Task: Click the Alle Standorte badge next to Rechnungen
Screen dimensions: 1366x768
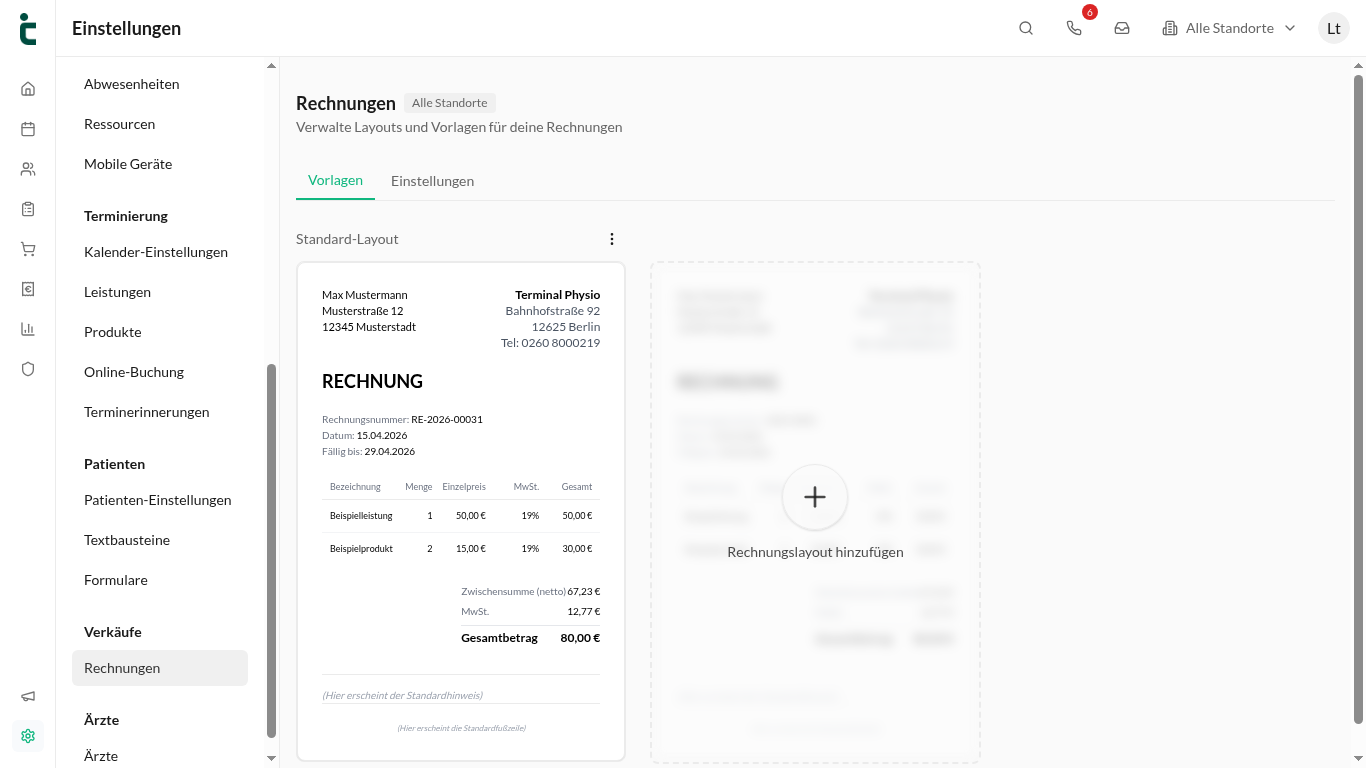Action: coord(450,103)
